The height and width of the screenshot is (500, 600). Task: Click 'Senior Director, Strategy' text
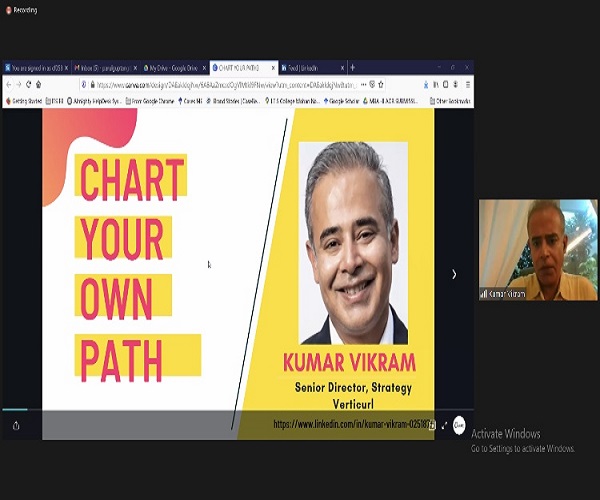(353, 388)
